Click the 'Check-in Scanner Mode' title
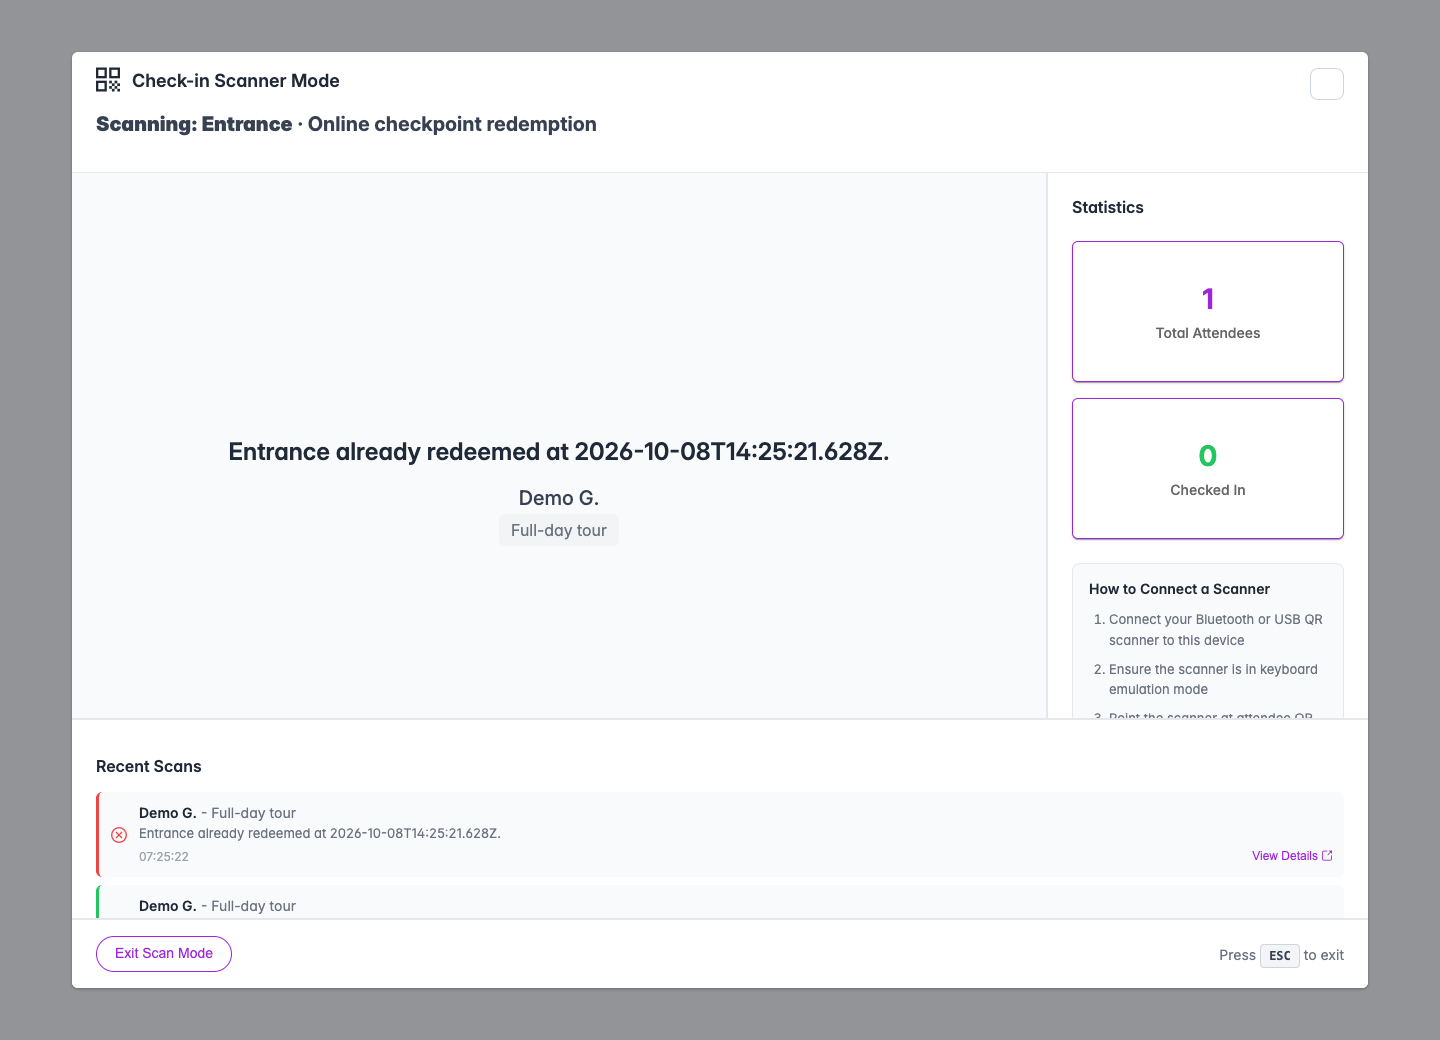The width and height of the screenshot is (1440, 1040). (236, 81)
